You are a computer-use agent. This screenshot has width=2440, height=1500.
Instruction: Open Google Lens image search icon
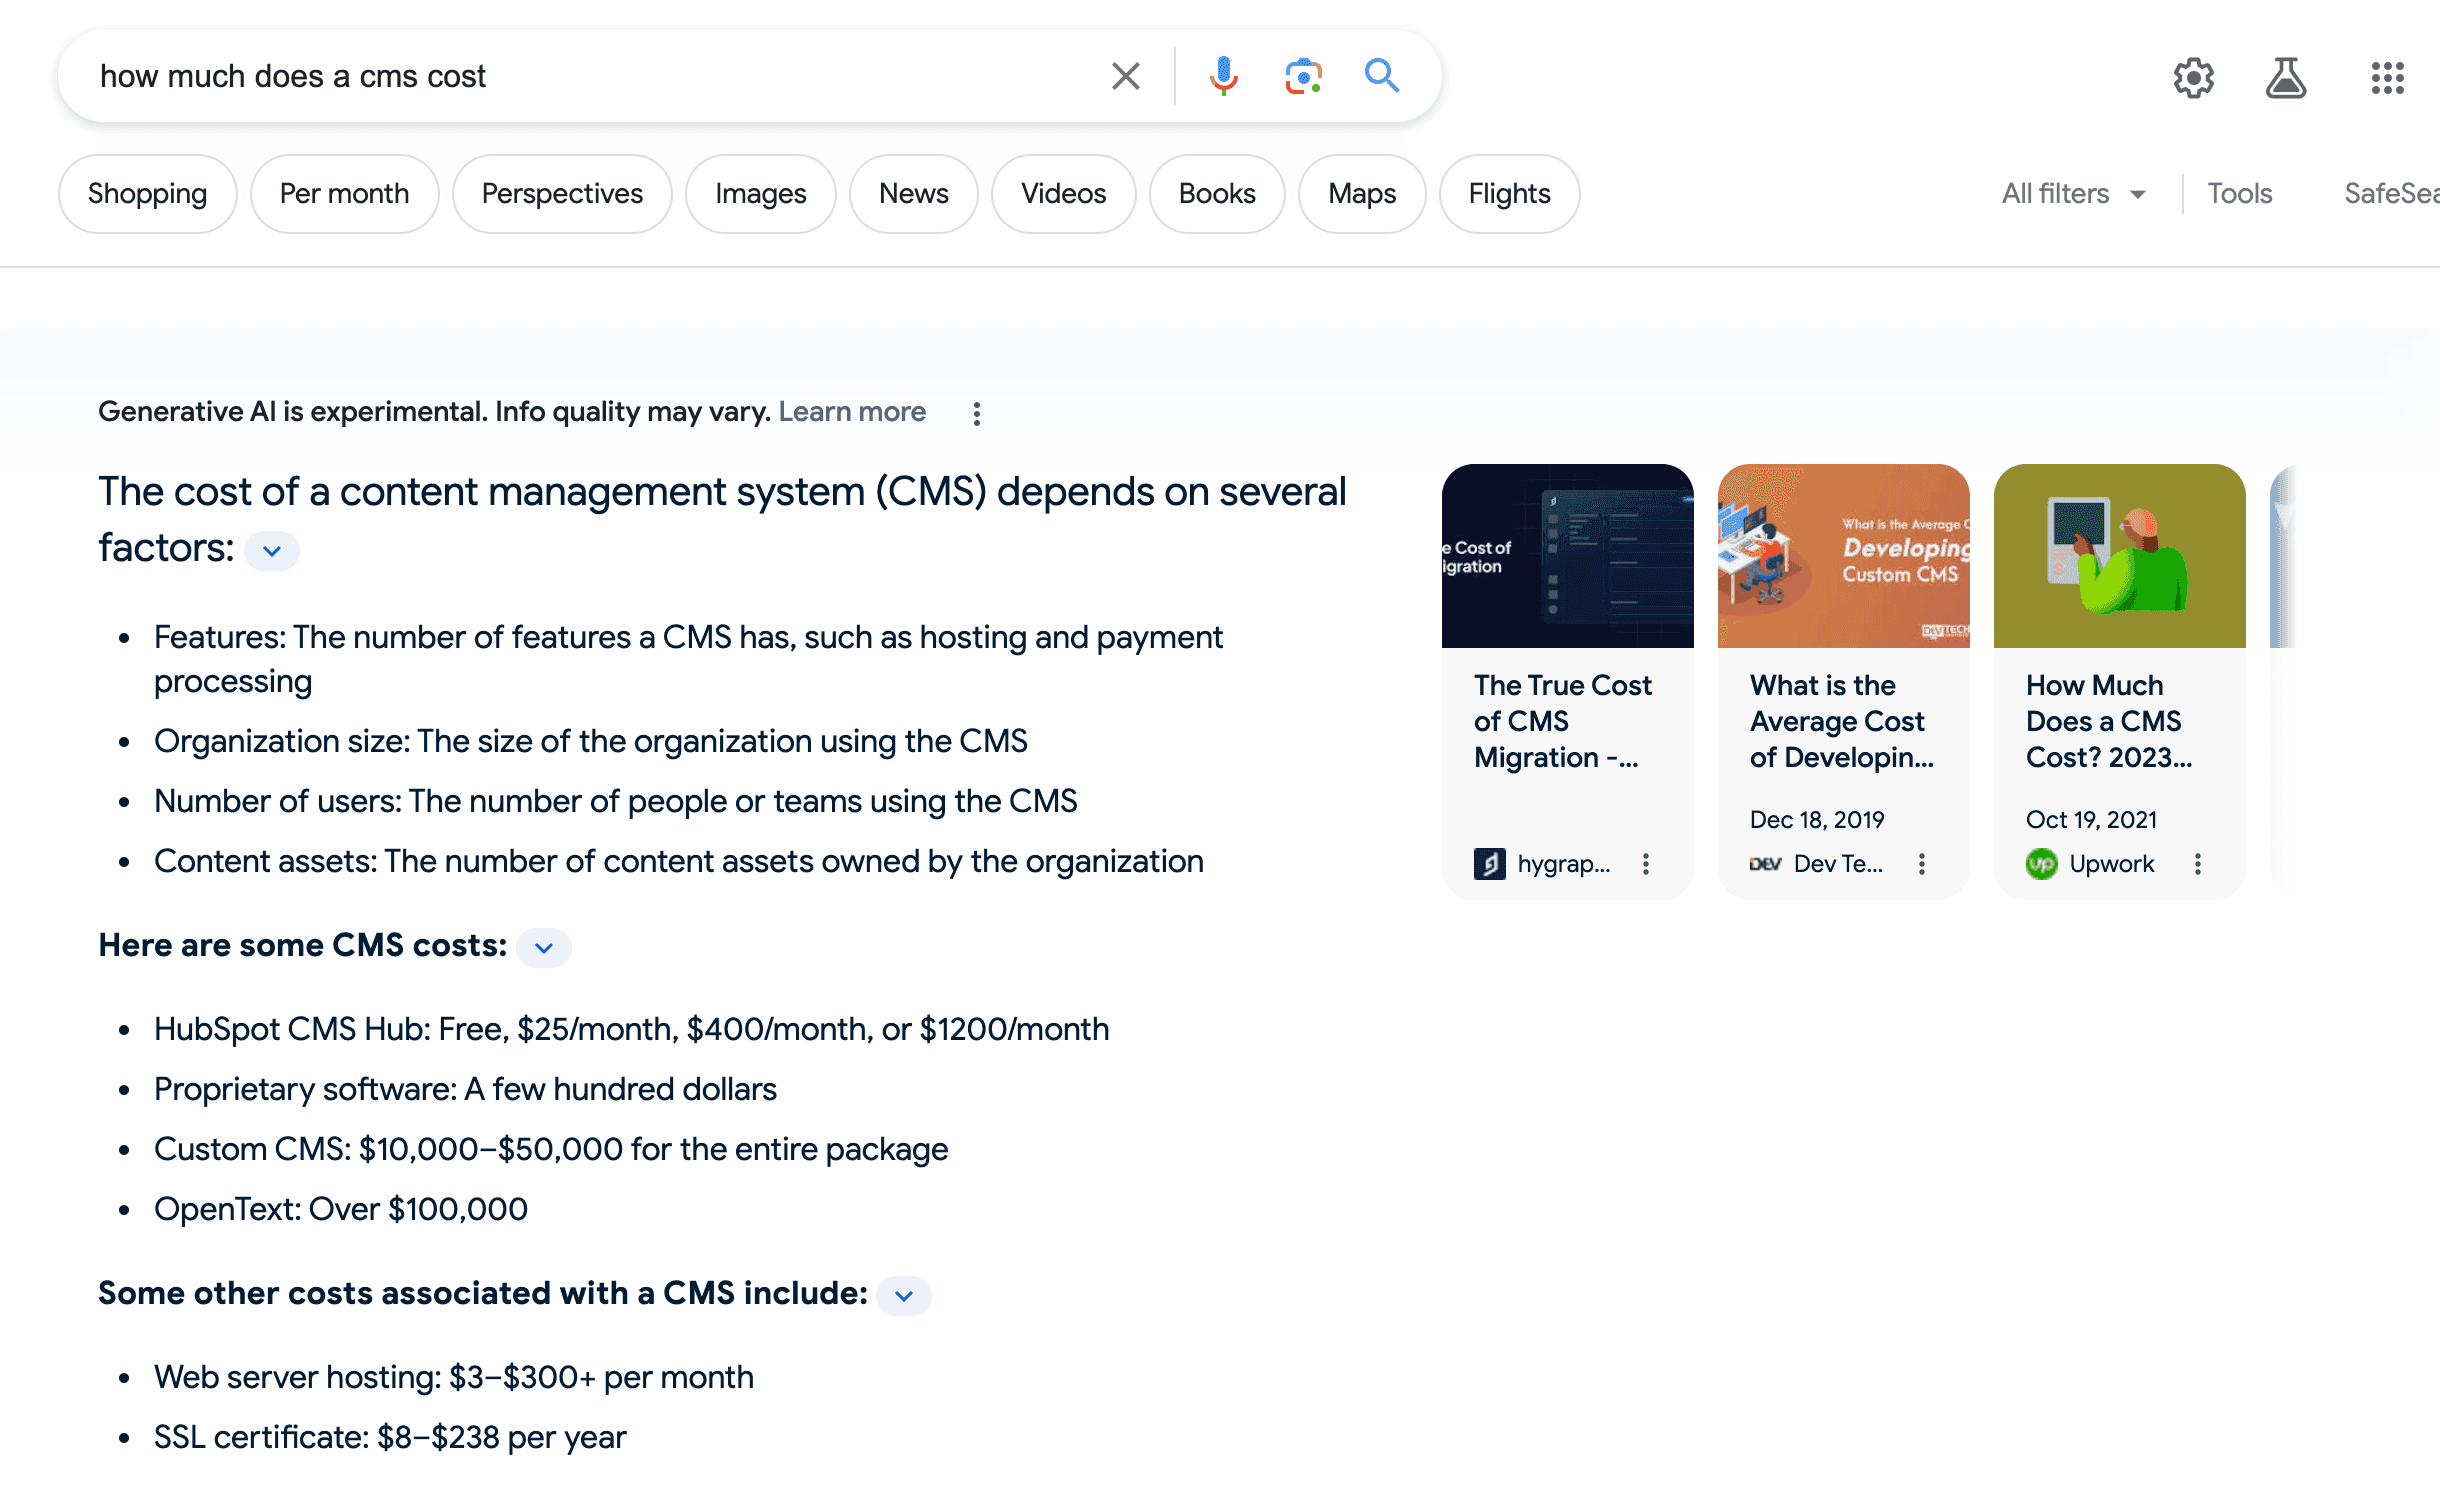(x=1303, y=76)
